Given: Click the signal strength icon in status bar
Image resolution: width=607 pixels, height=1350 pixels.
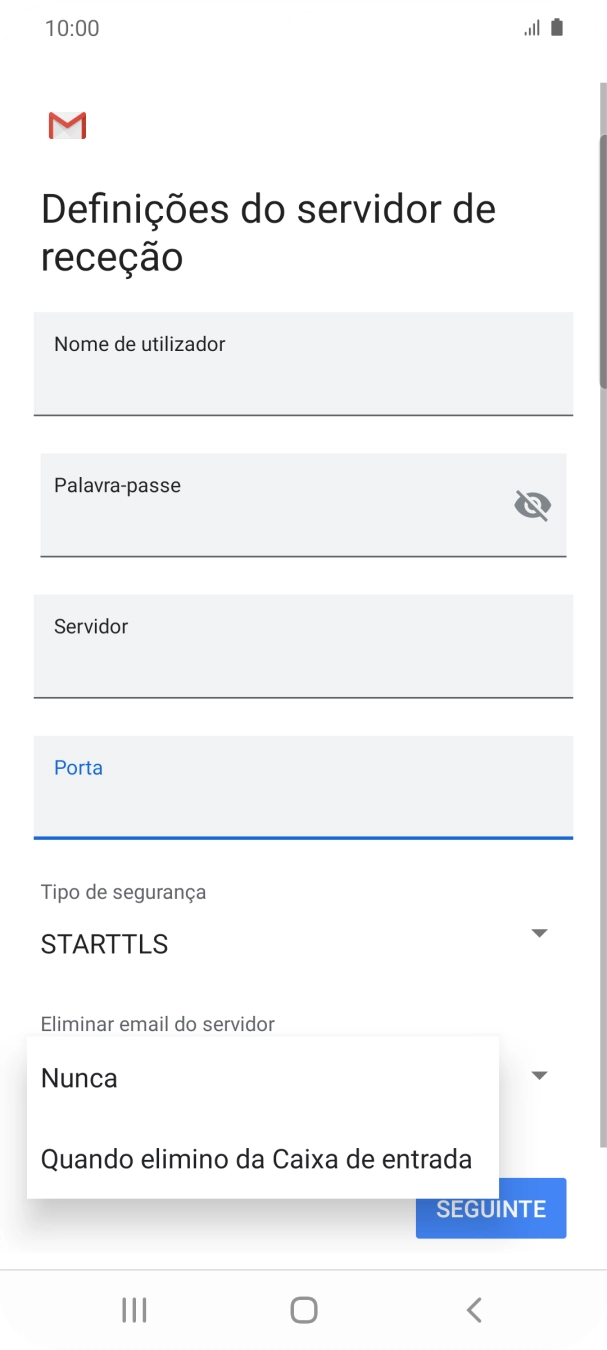Looking at the screenshot, I should tap(531, 27).
